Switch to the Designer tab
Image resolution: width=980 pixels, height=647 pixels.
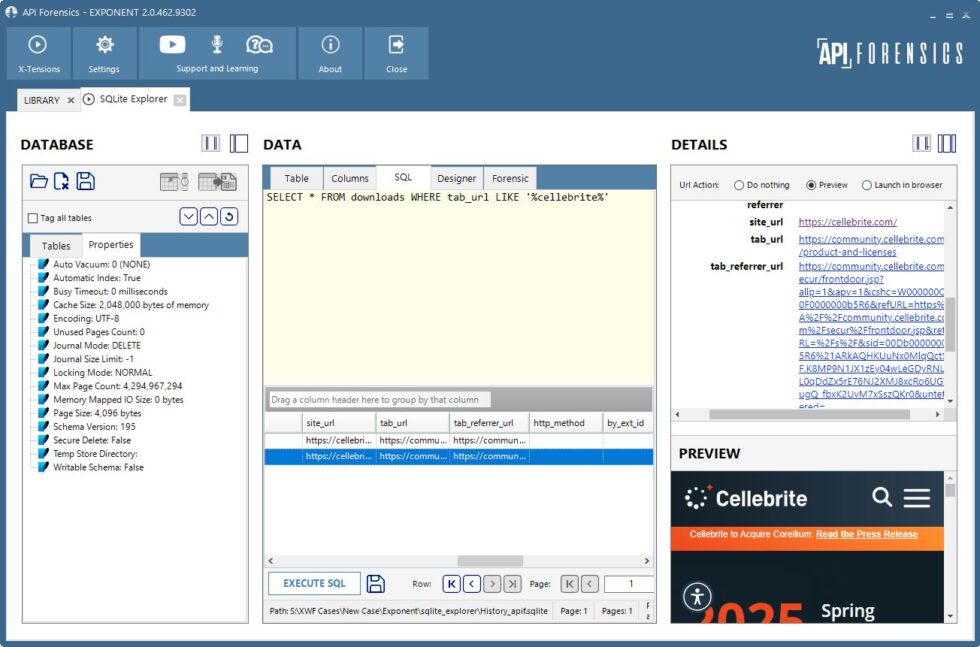(x=457, y=177)
